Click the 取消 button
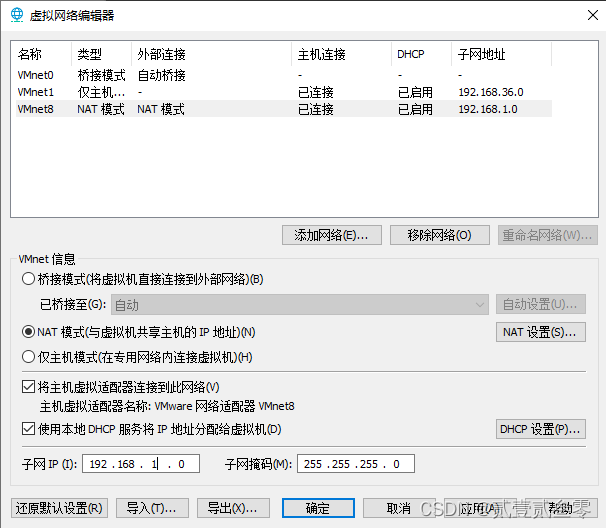This screenshot has height=528, width=606. [399, 508]
